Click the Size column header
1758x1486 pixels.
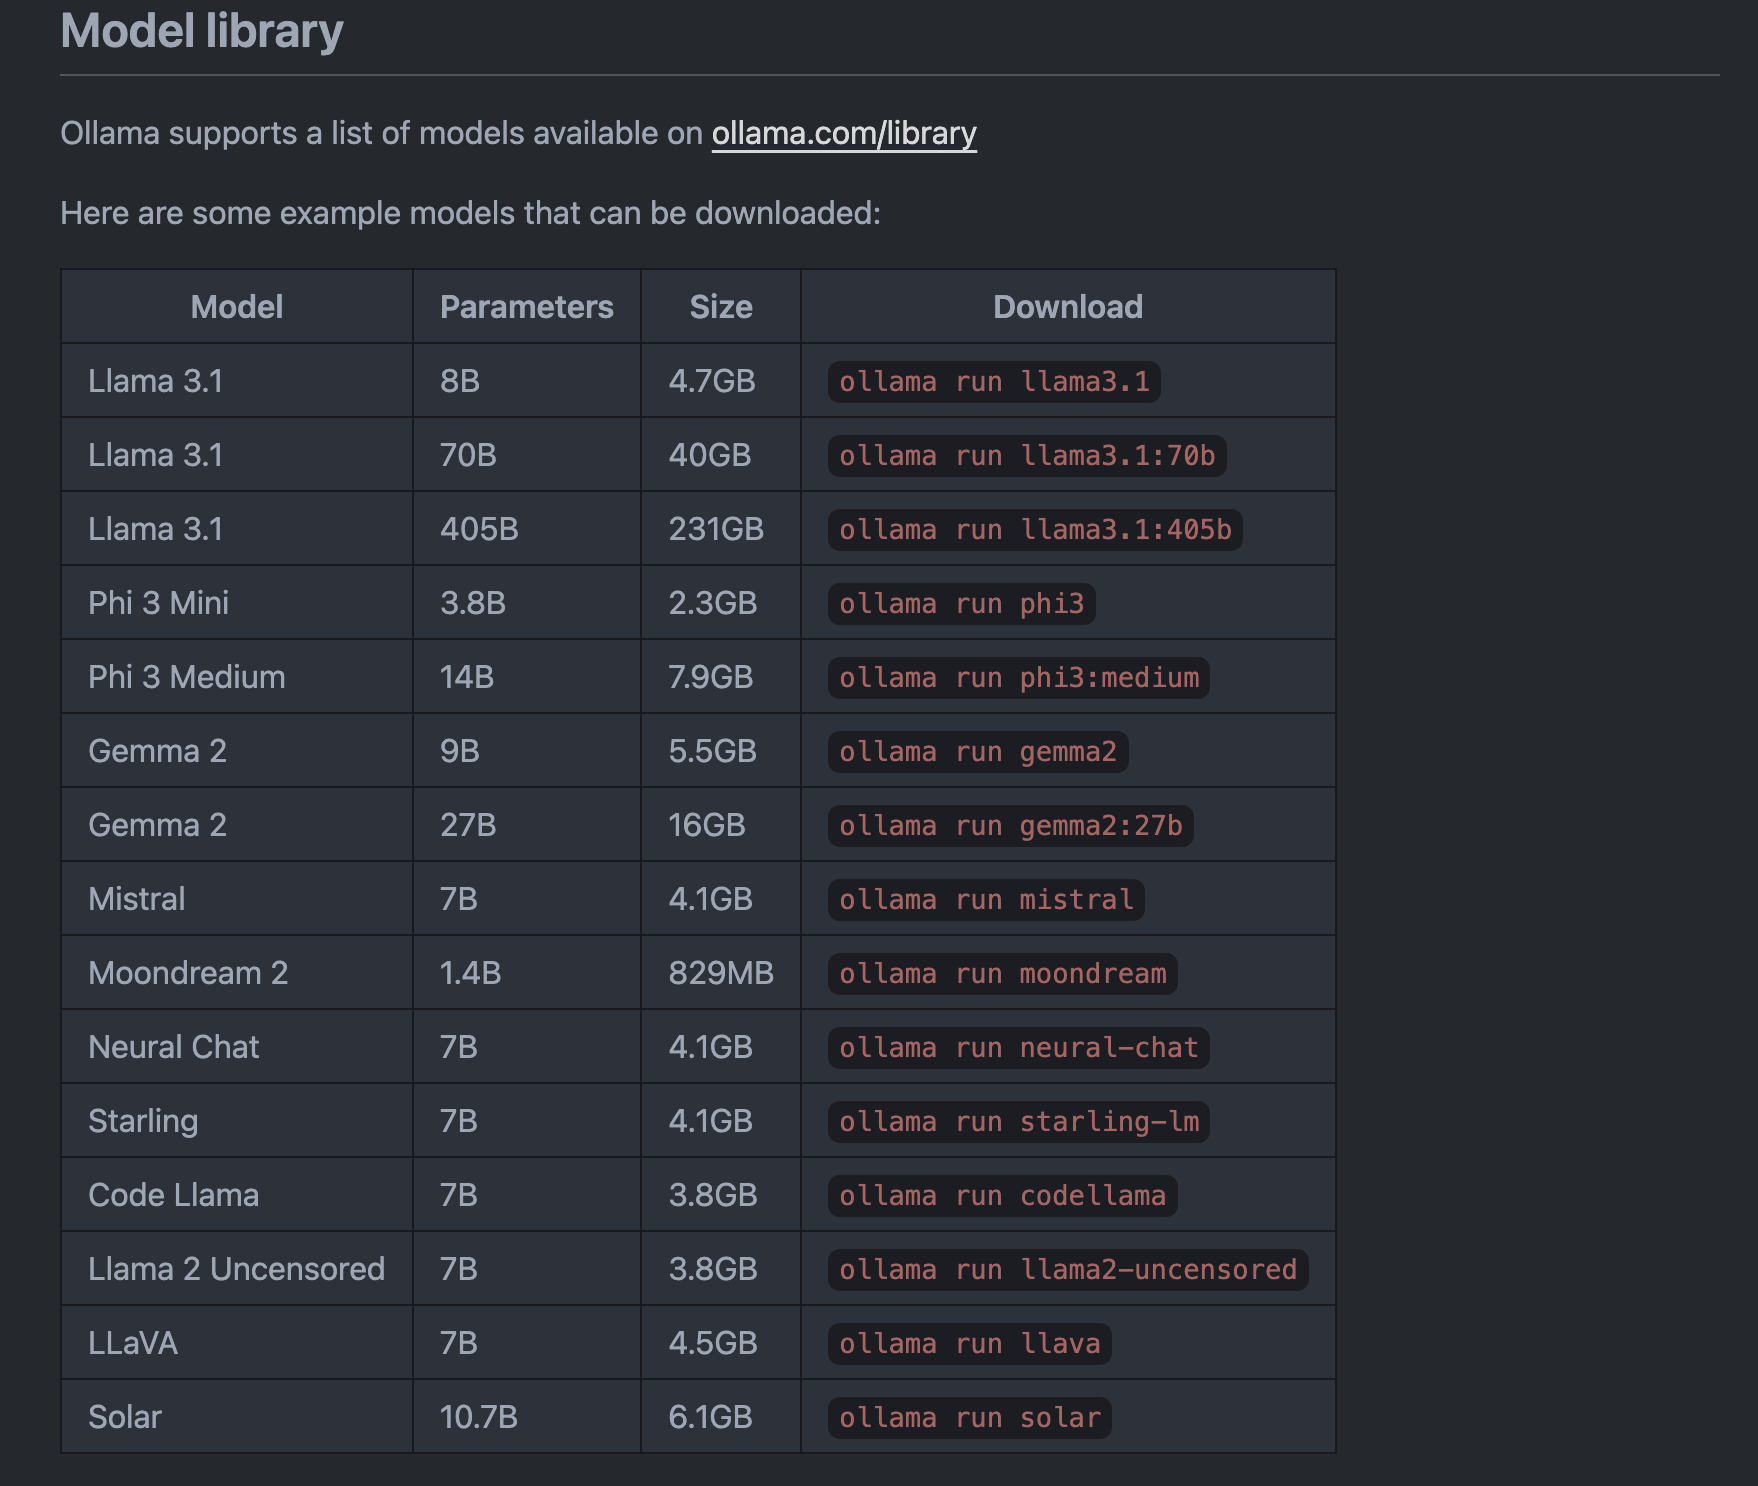721,307
